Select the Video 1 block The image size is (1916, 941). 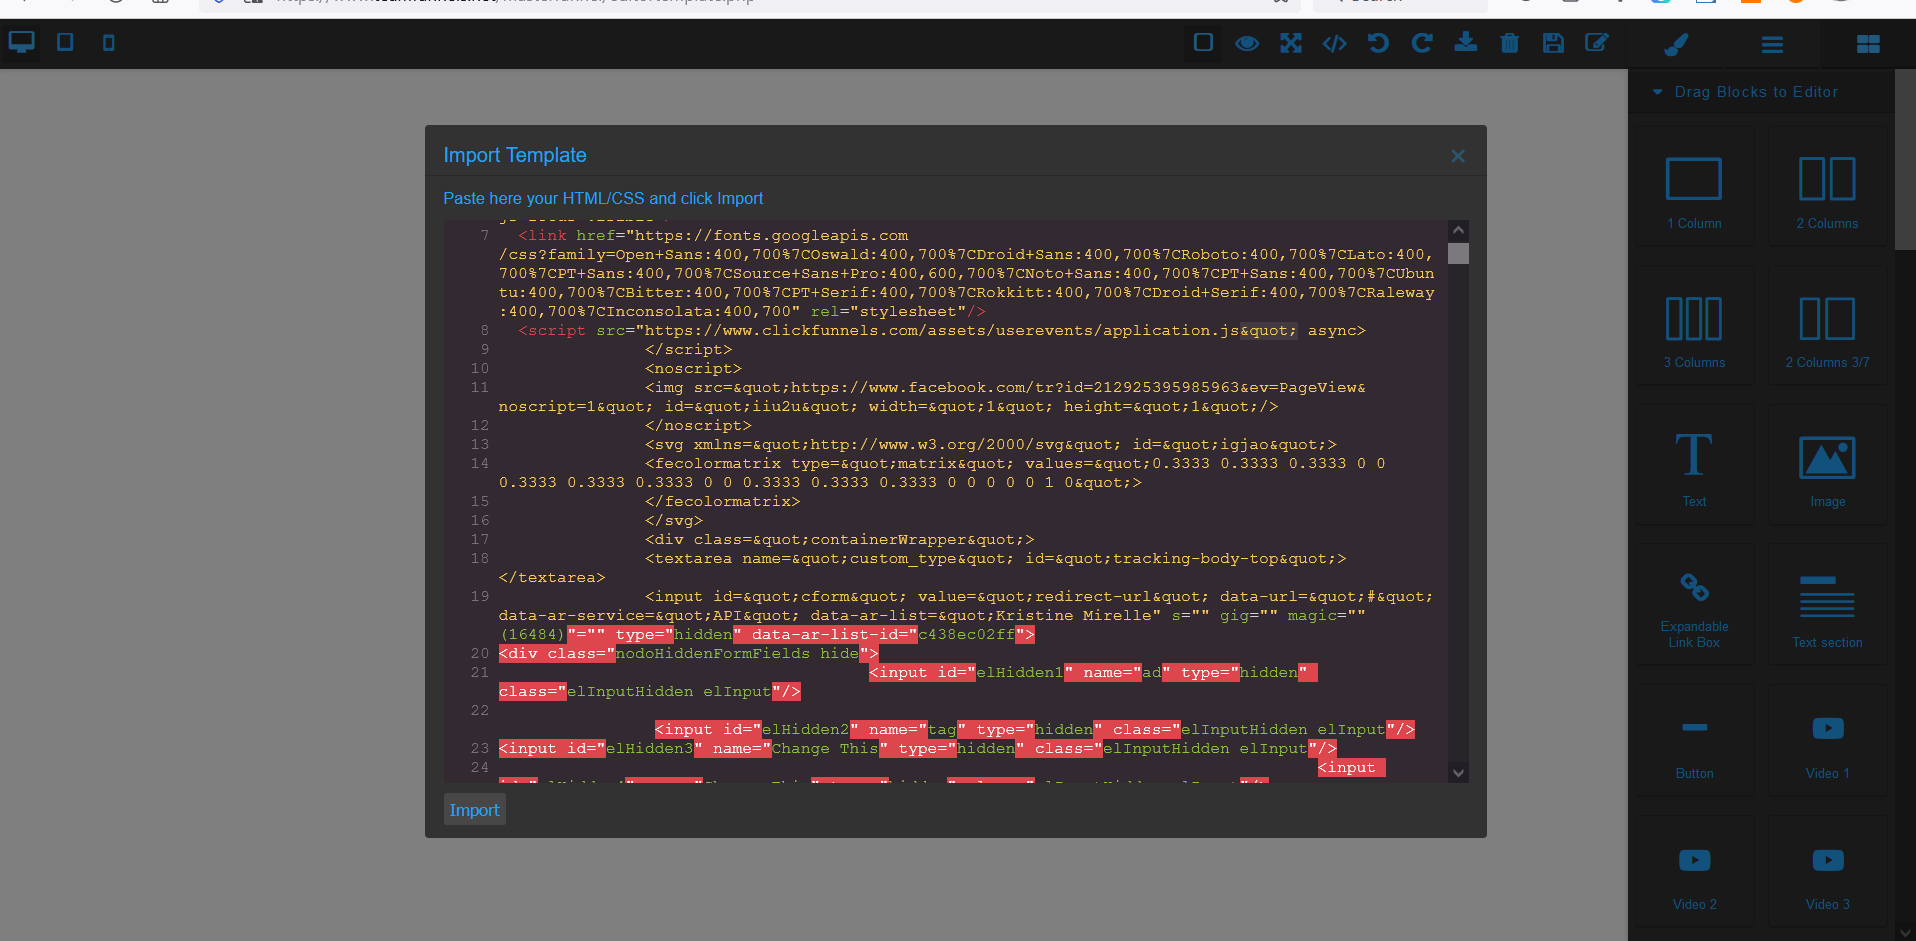(1827, 741)
